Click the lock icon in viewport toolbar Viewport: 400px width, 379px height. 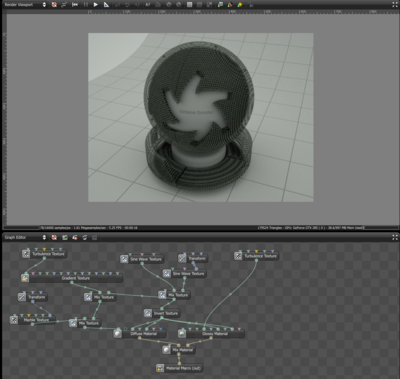point(251,4)
